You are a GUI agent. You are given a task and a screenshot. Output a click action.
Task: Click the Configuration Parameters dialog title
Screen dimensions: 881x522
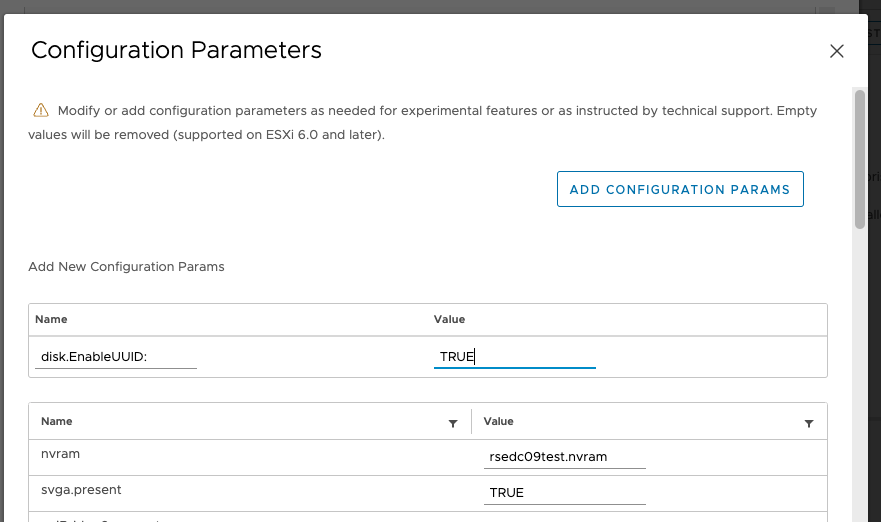coord(176,50)
